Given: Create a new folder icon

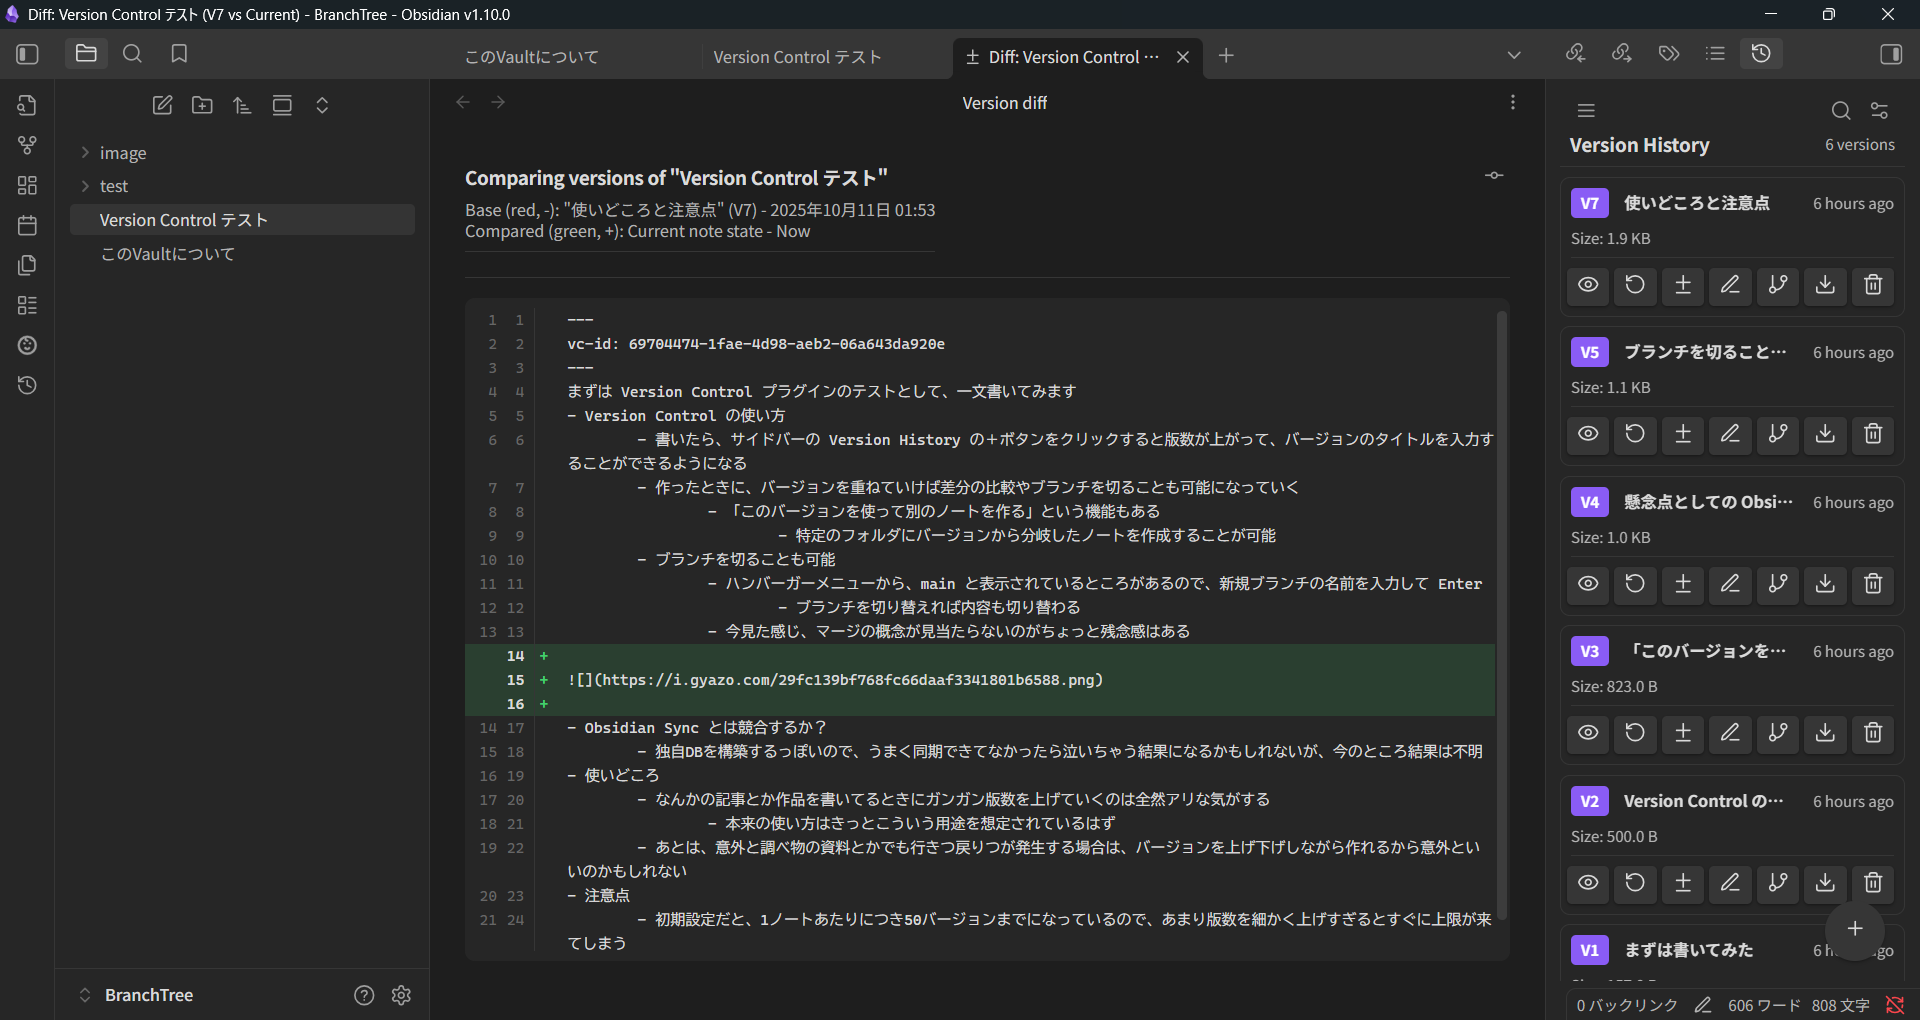Looking at the screenshot, I should [202, 105].
